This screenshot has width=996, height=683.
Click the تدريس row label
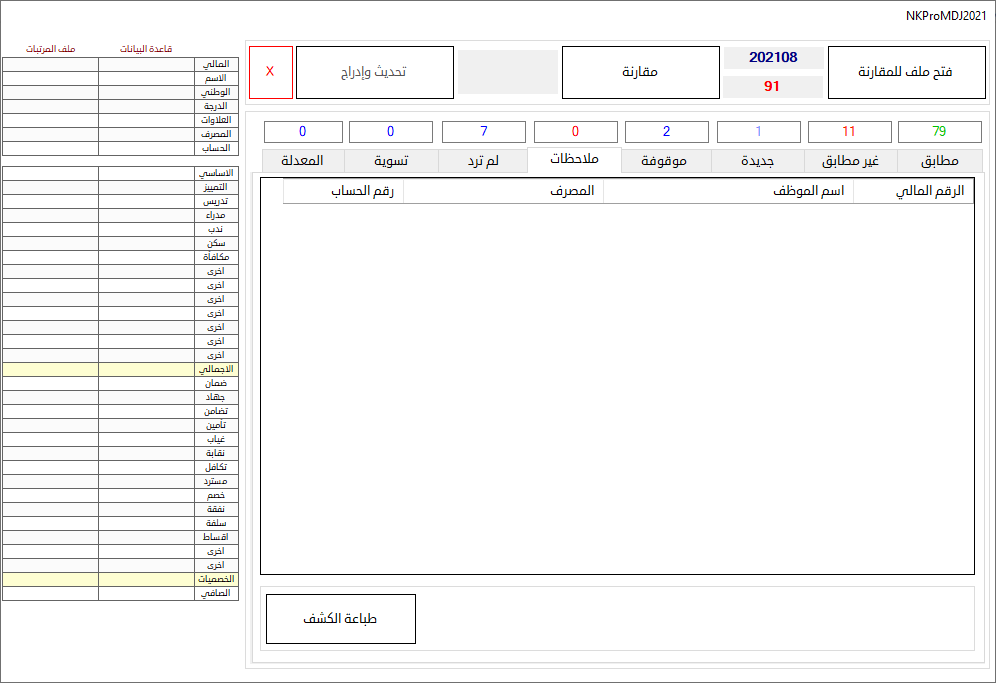click(x=217, y=201)
